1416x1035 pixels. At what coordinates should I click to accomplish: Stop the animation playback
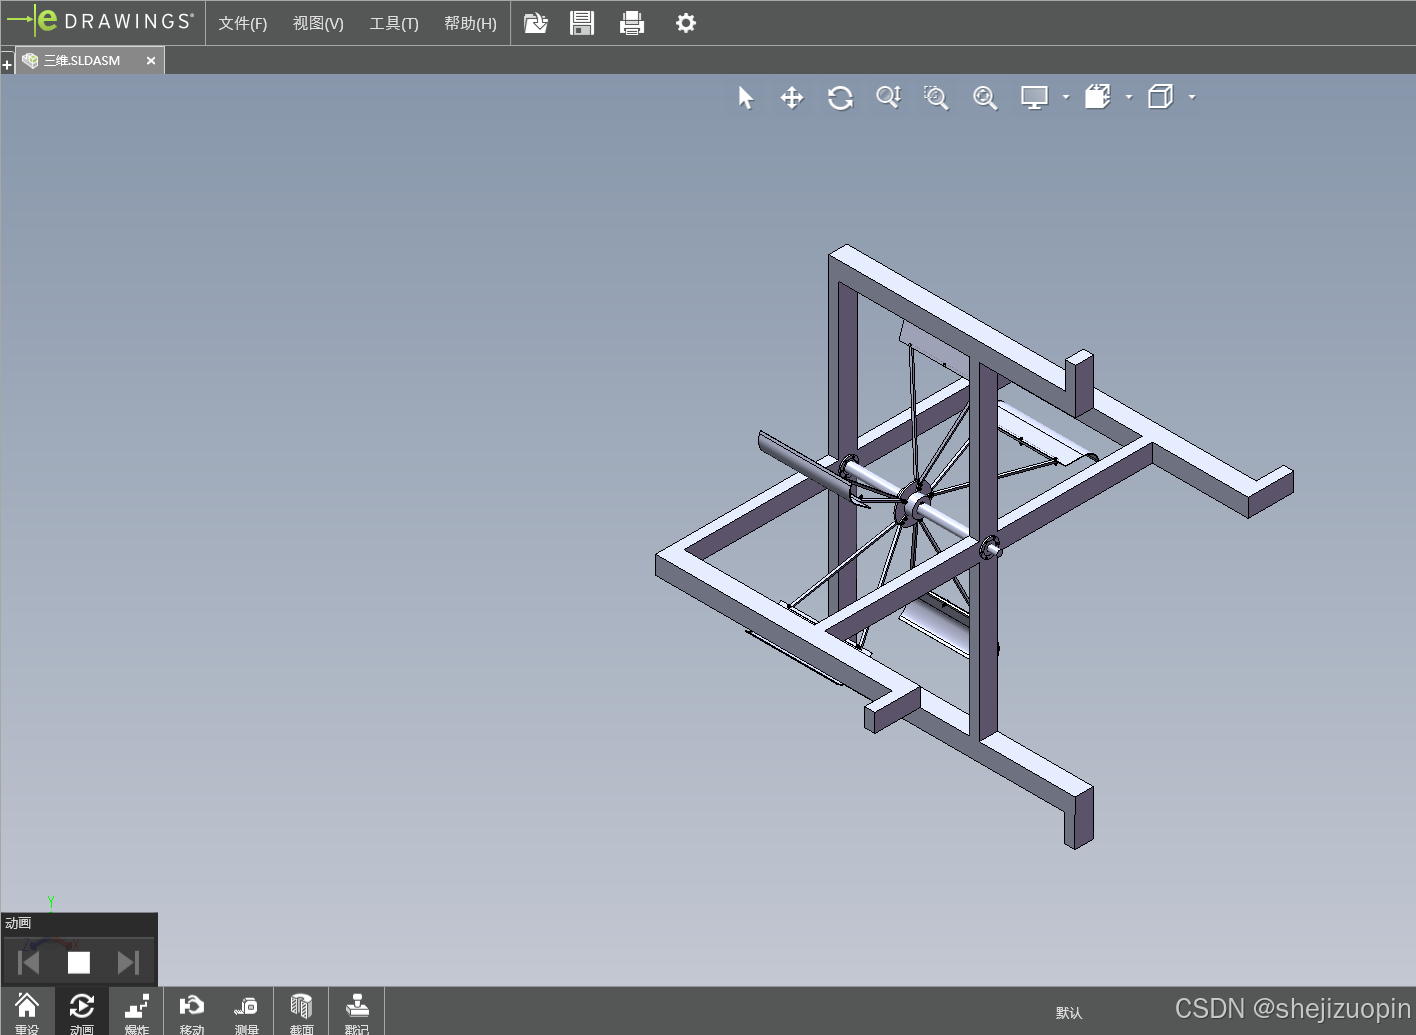(79, 962)
